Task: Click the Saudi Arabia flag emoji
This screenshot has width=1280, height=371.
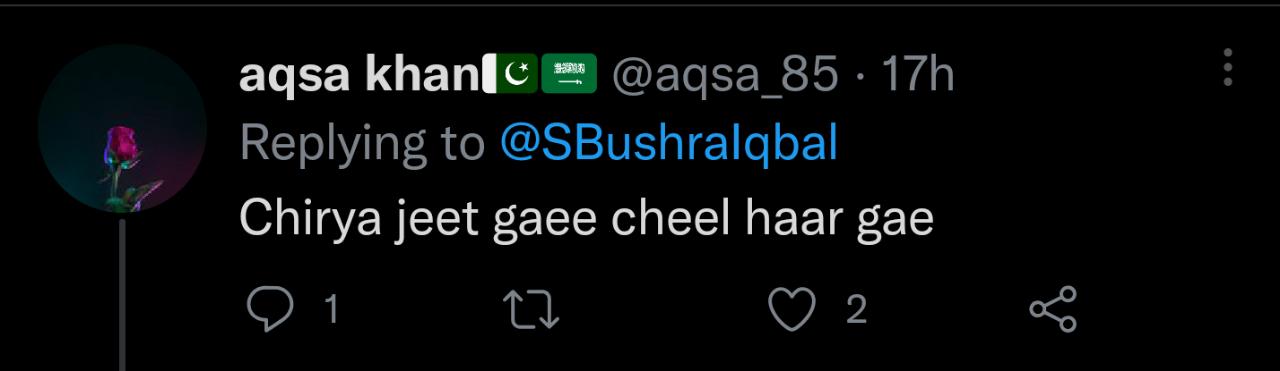Action: pos(569,75)
